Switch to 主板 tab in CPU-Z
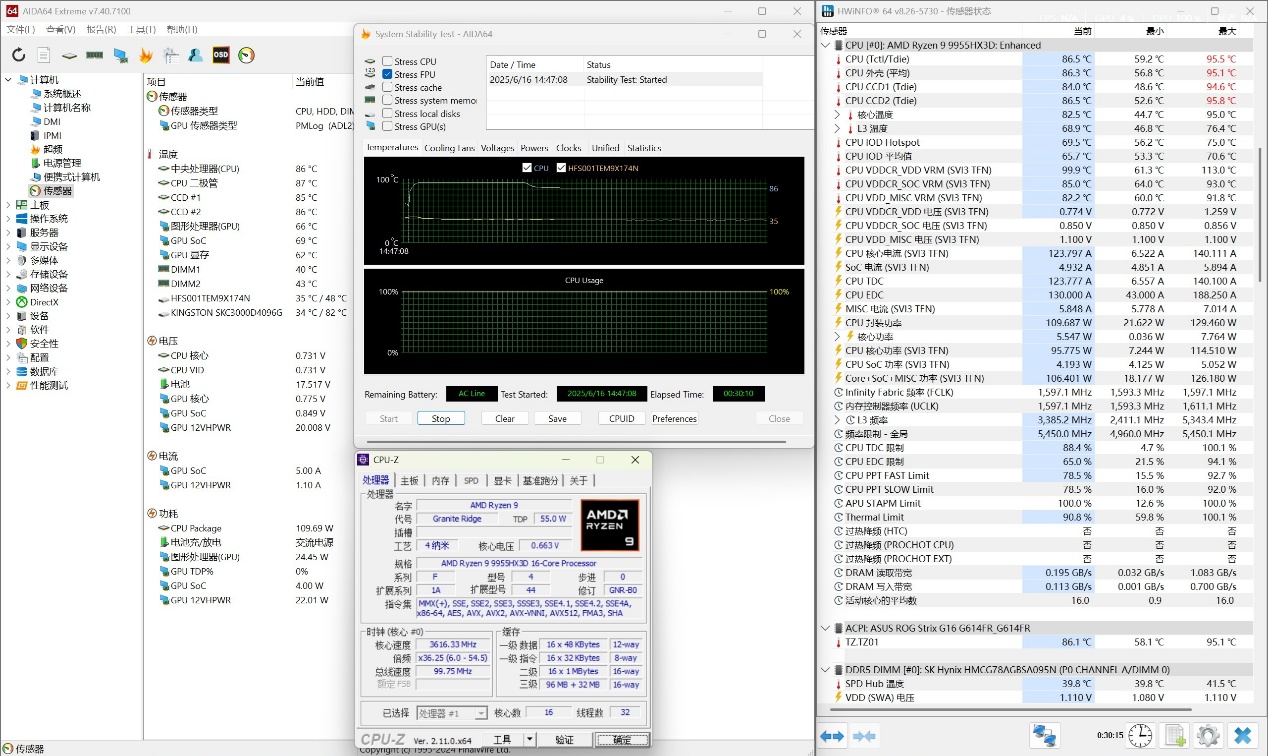This screenshot has width=1268, height=756. click(x=410, y=480)
